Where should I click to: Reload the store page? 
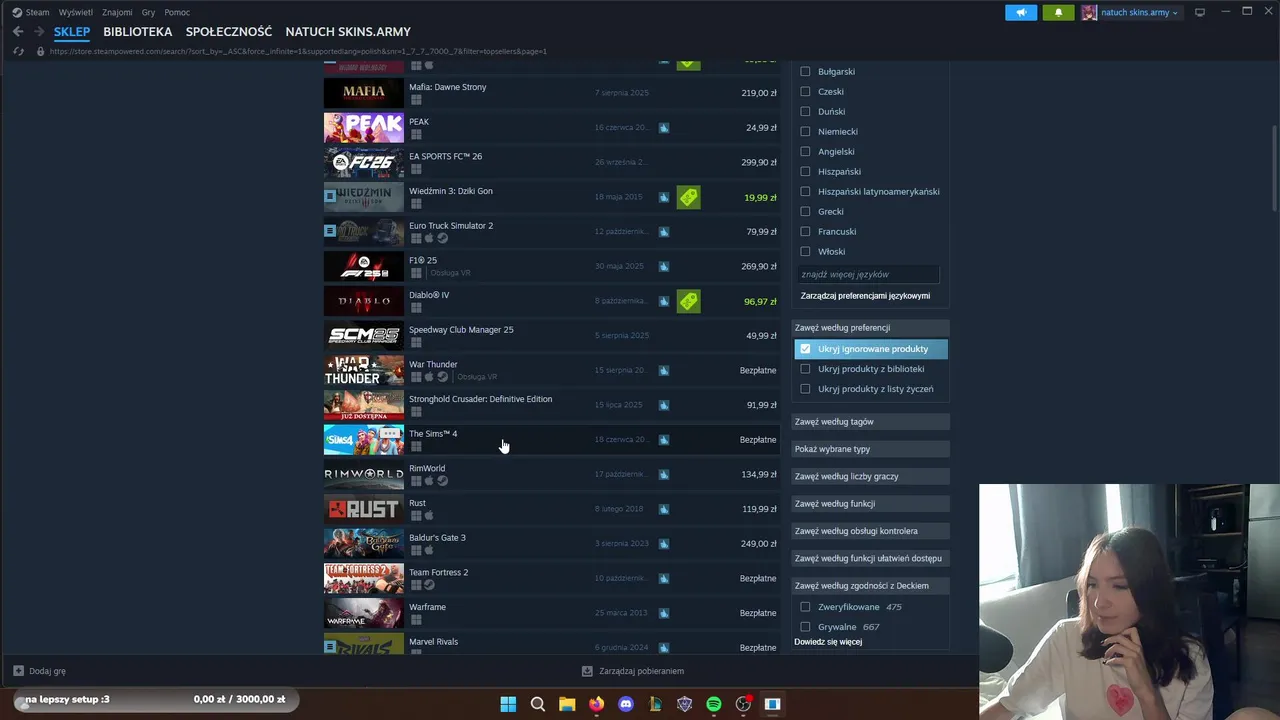pyautogui.click(x=18, y=51)
